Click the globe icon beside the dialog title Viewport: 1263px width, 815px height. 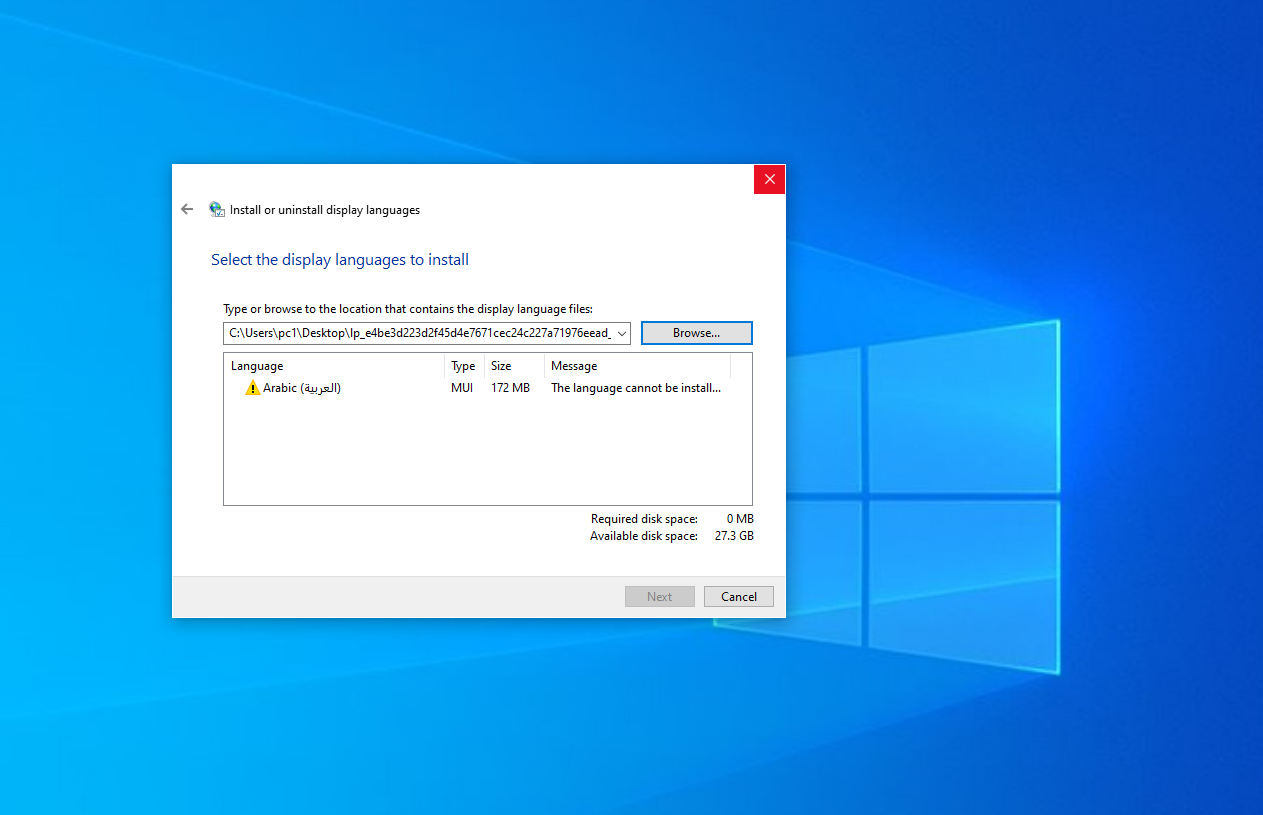coord(217,210)
